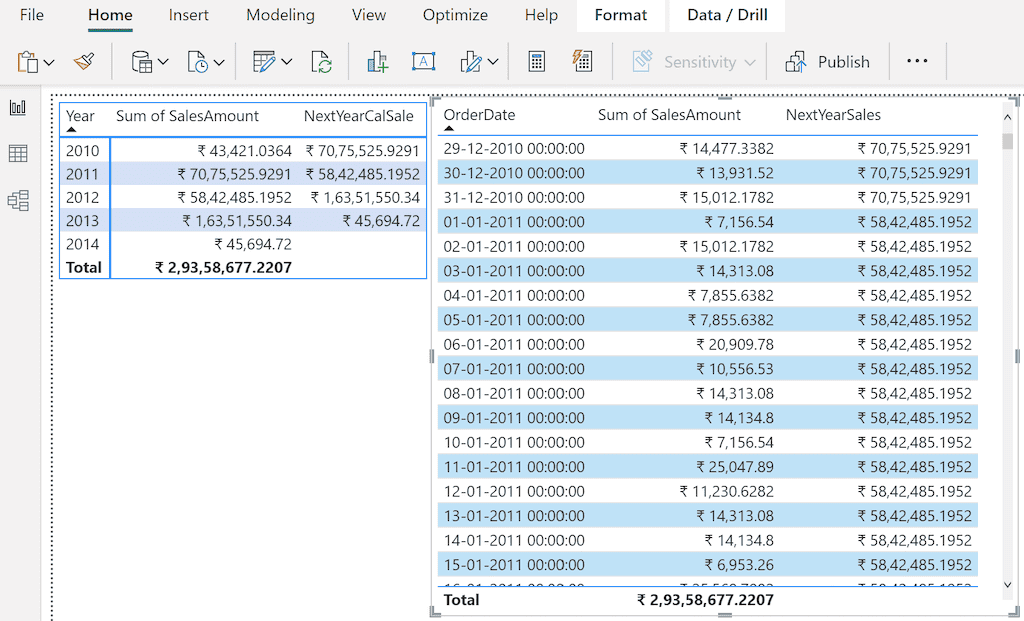Insert a text box using the toolbar icon
This screenshot has width=1024, height=621.
[423, 61]
